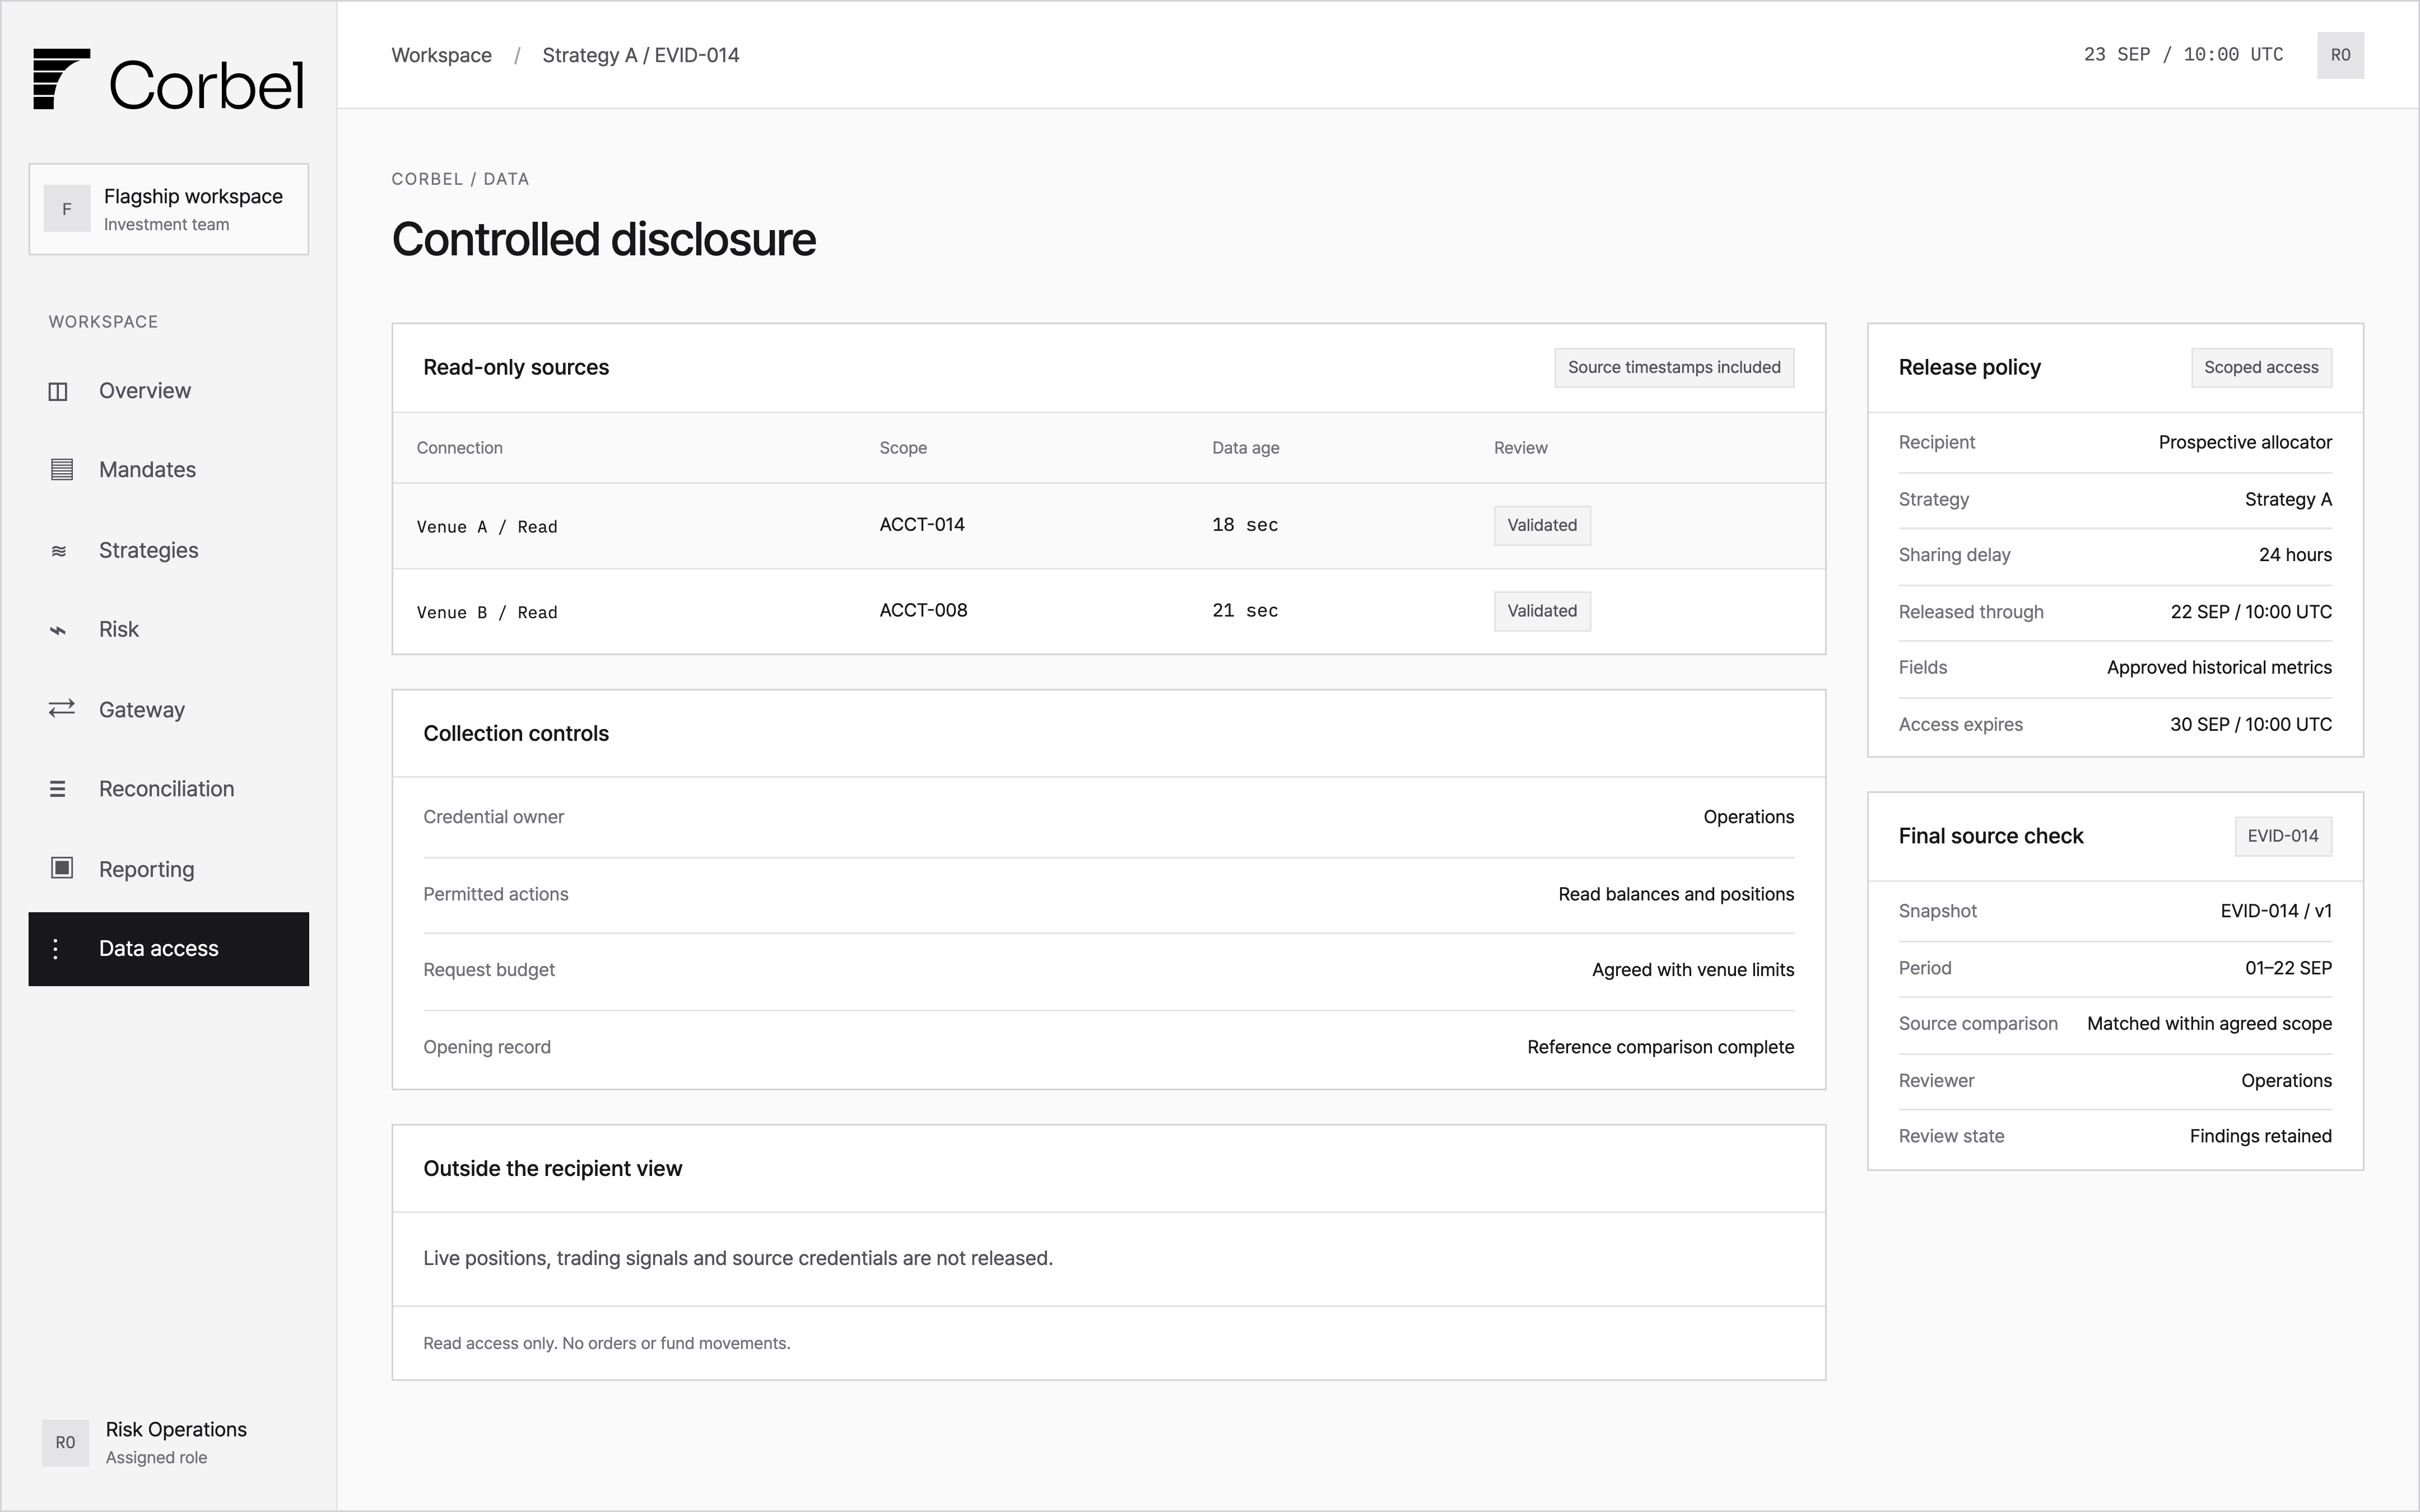Viewport: 2420px width, 1512px height.
Task: Click the Reporting square icon
Action: coord(62,868)
